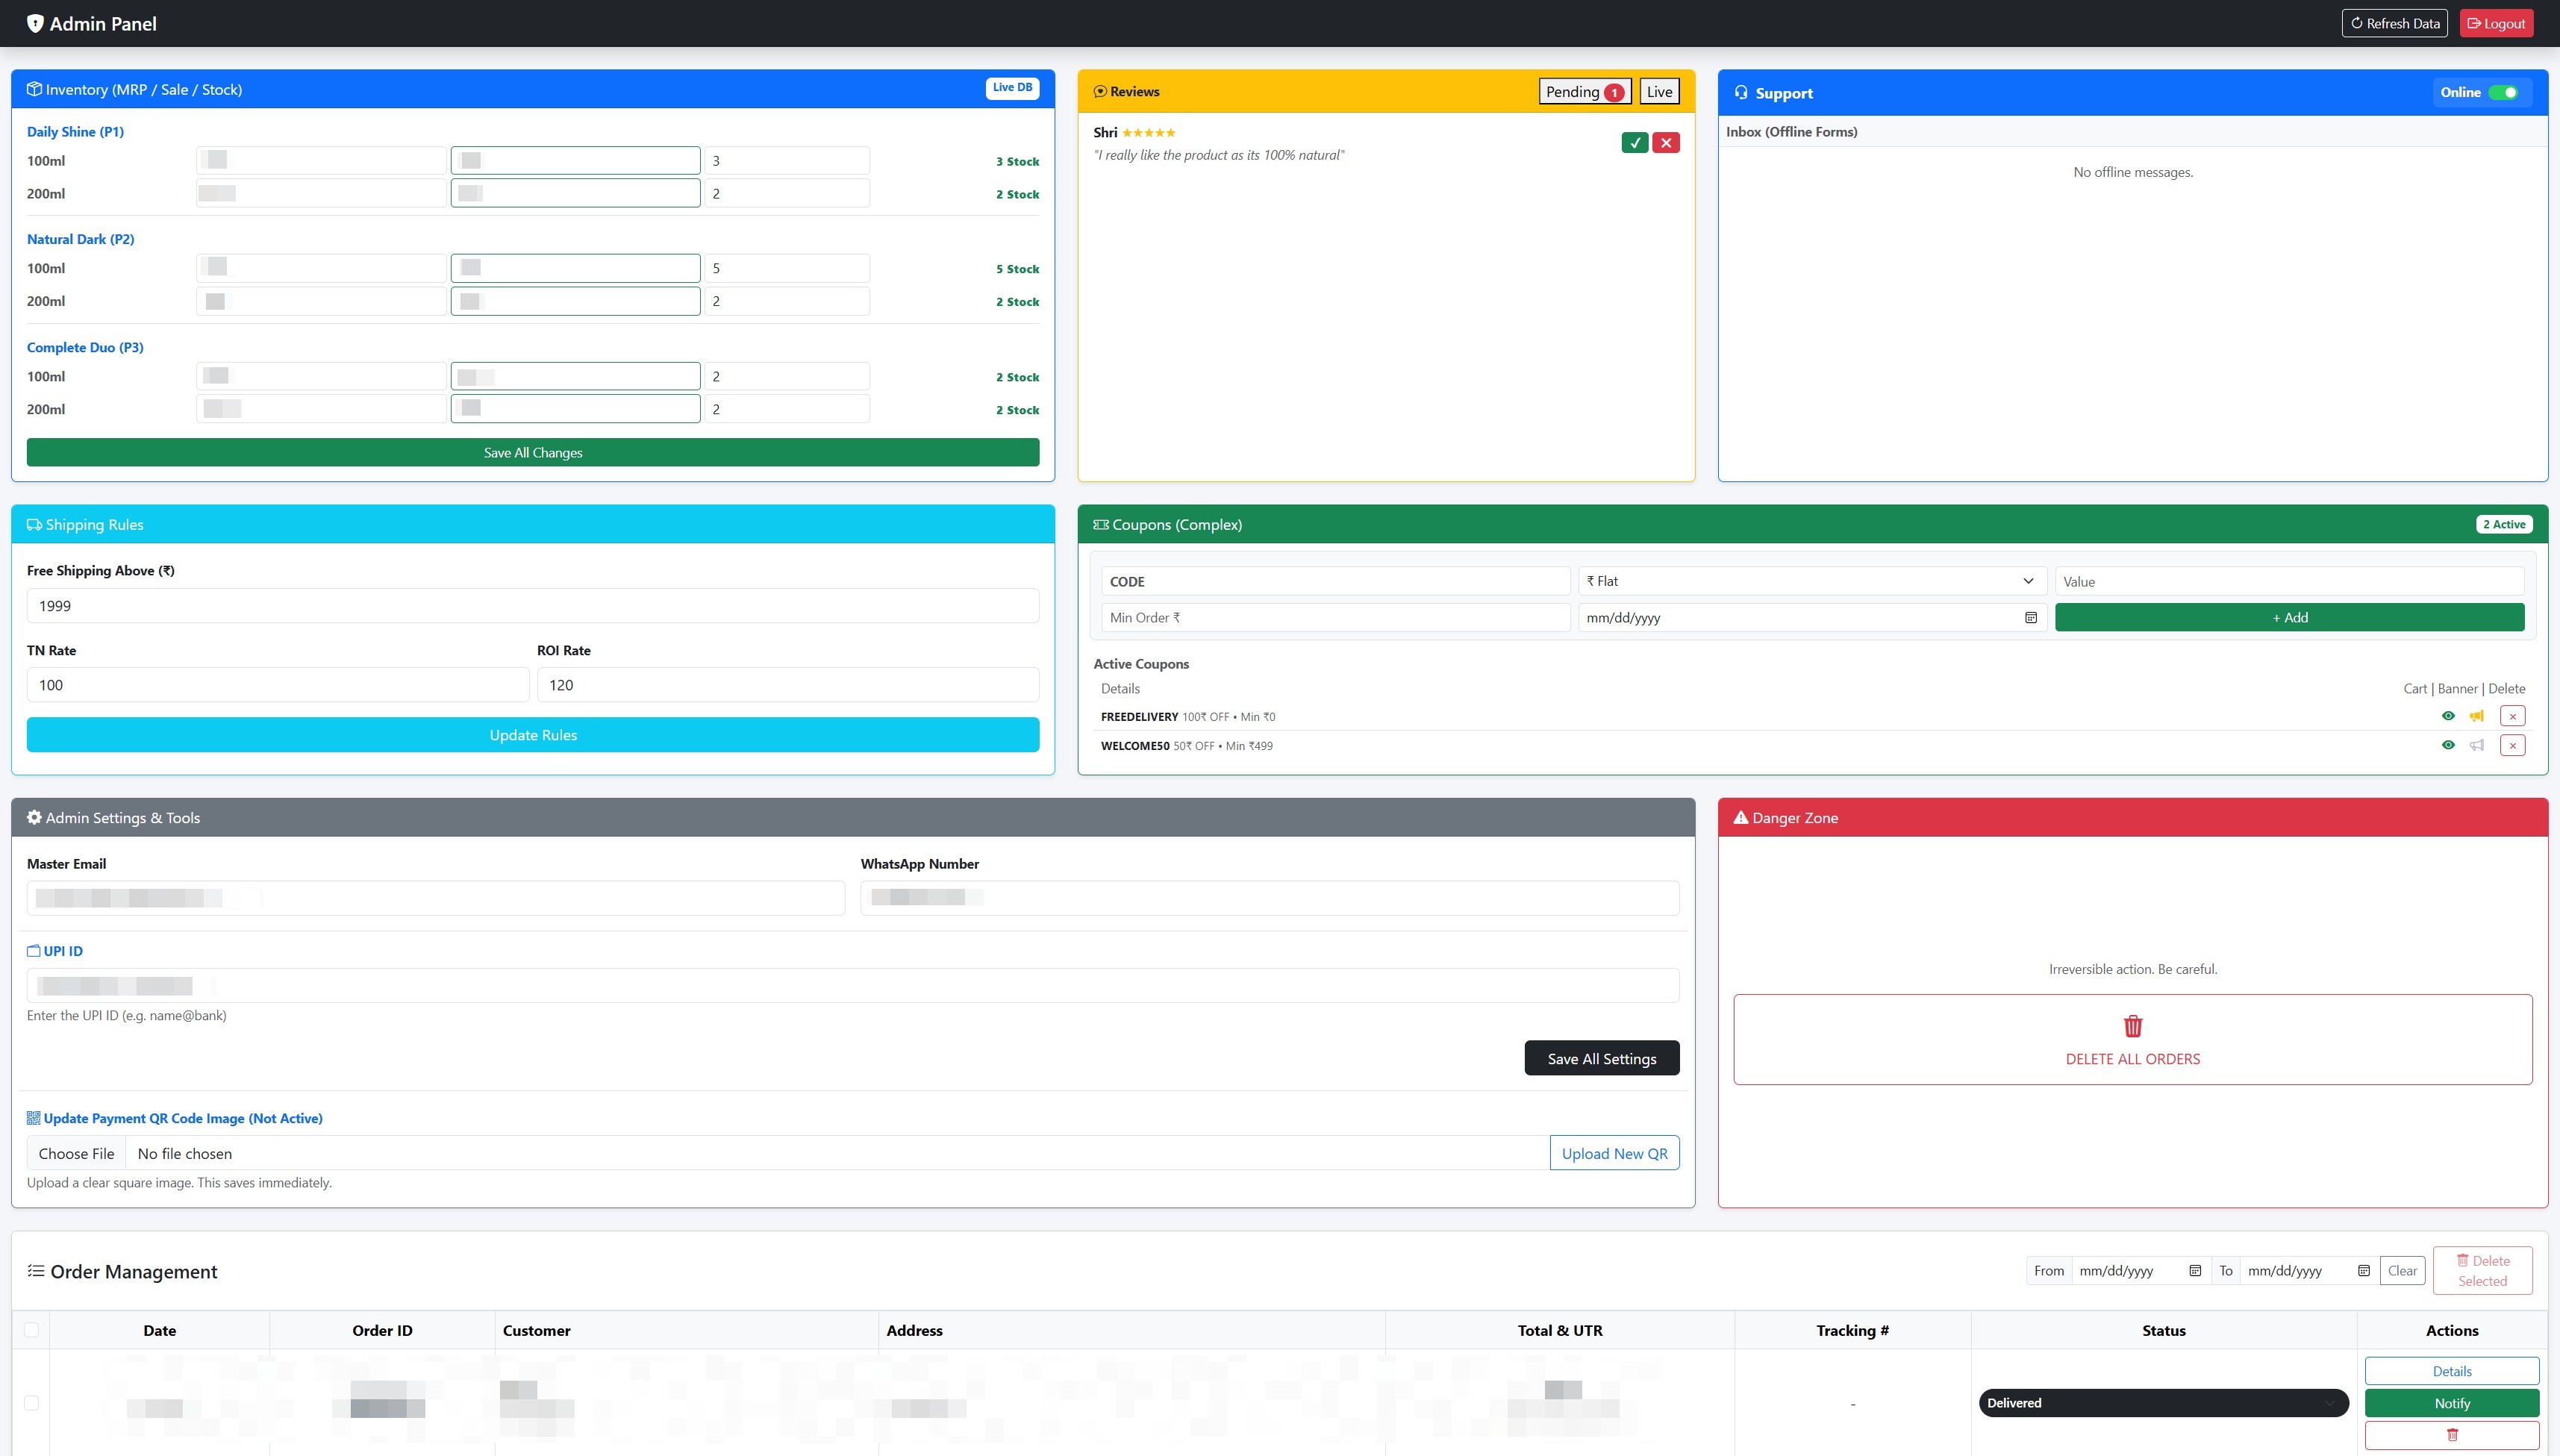Click the trash icon inside DELETE ALL ORDERS
Screen dimensions: 2560x1456
(2132, 1025)
